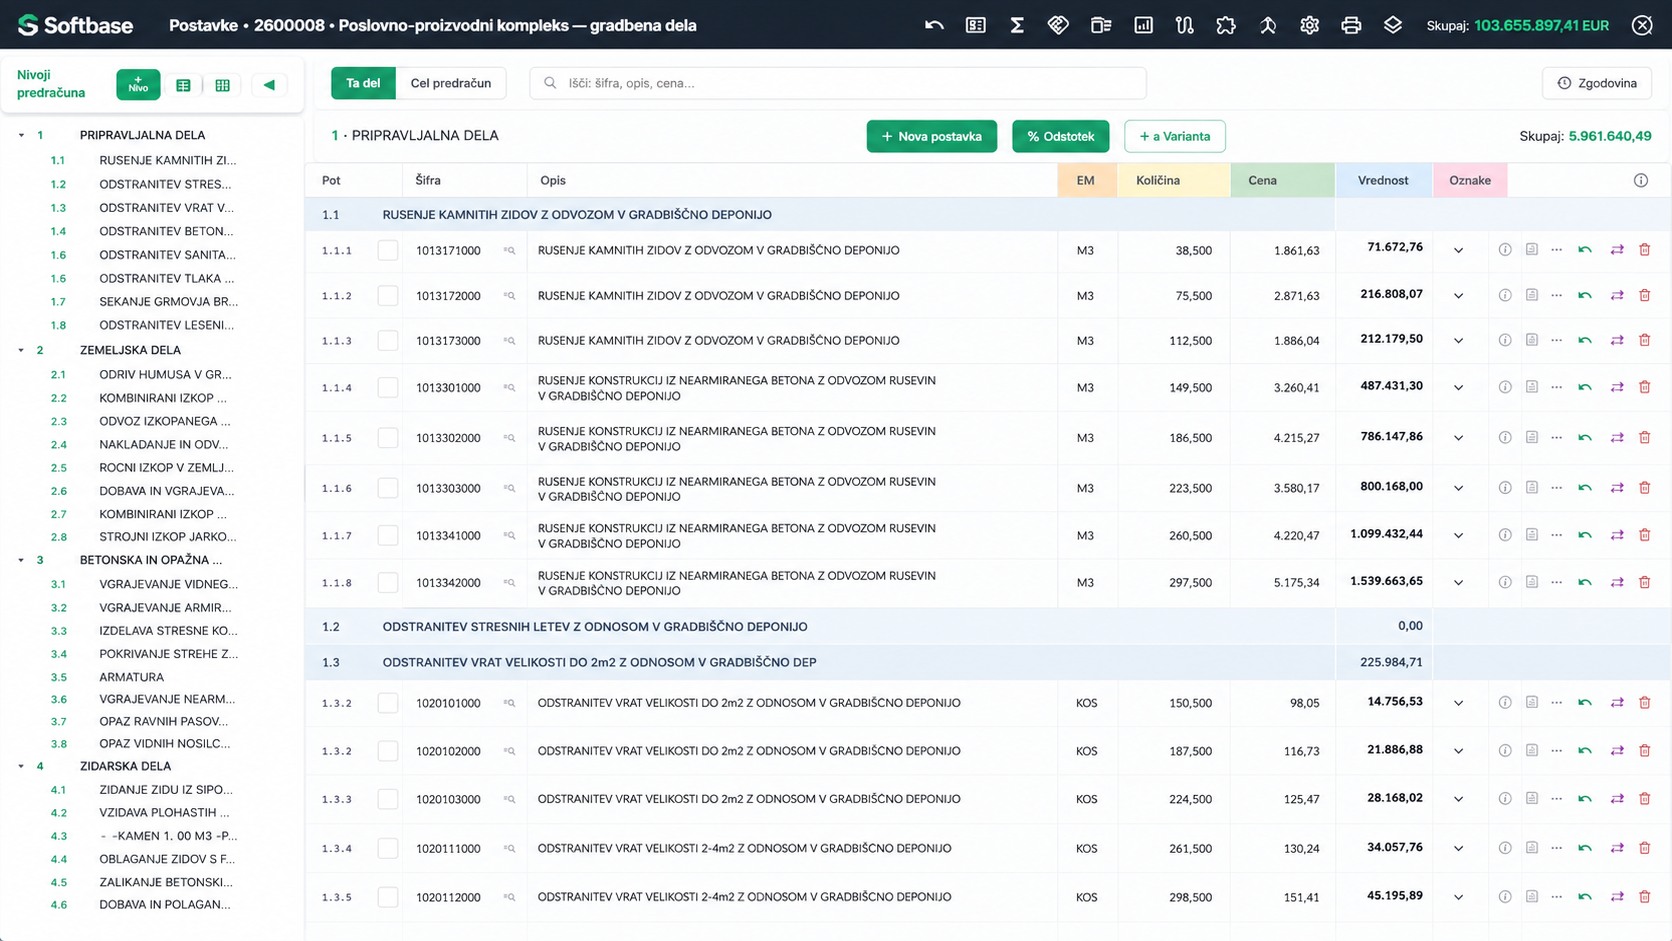
Task: Click the green undo arrow on row 1.1.4
Action: (1585, 387)
